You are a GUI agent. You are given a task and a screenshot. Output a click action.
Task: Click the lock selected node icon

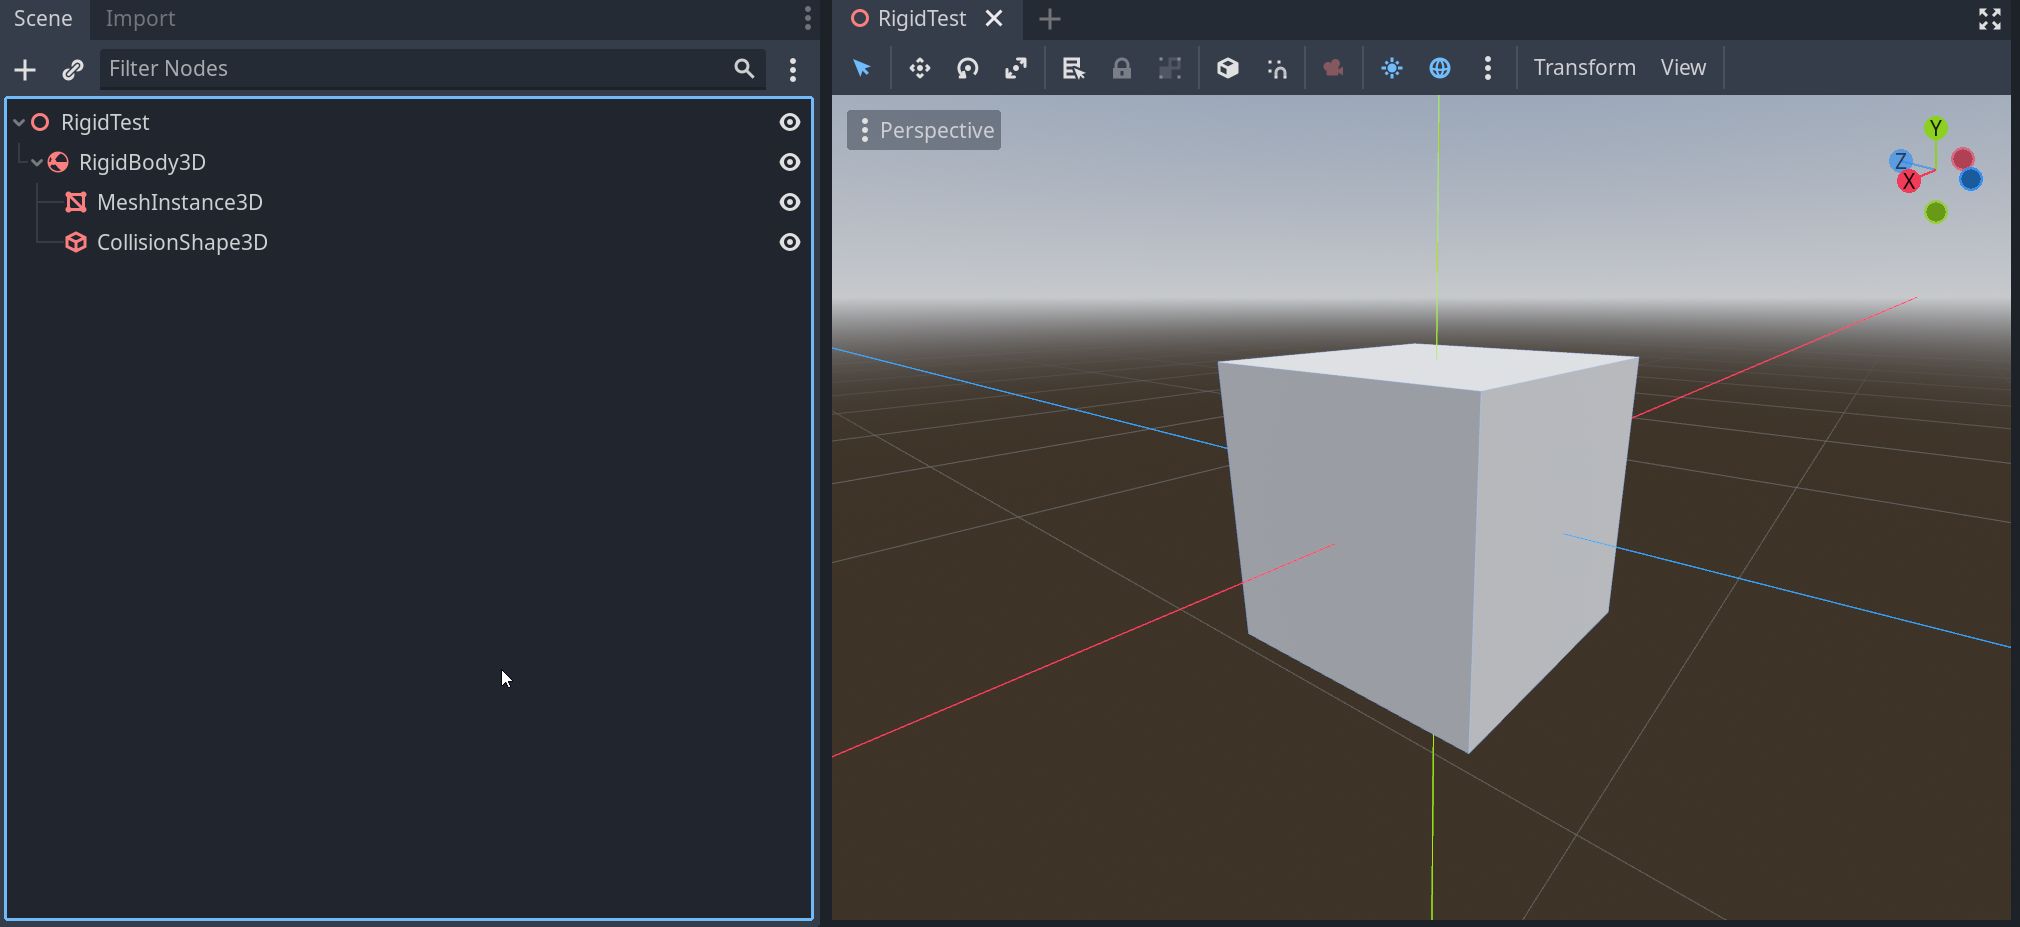[1121, 68]
